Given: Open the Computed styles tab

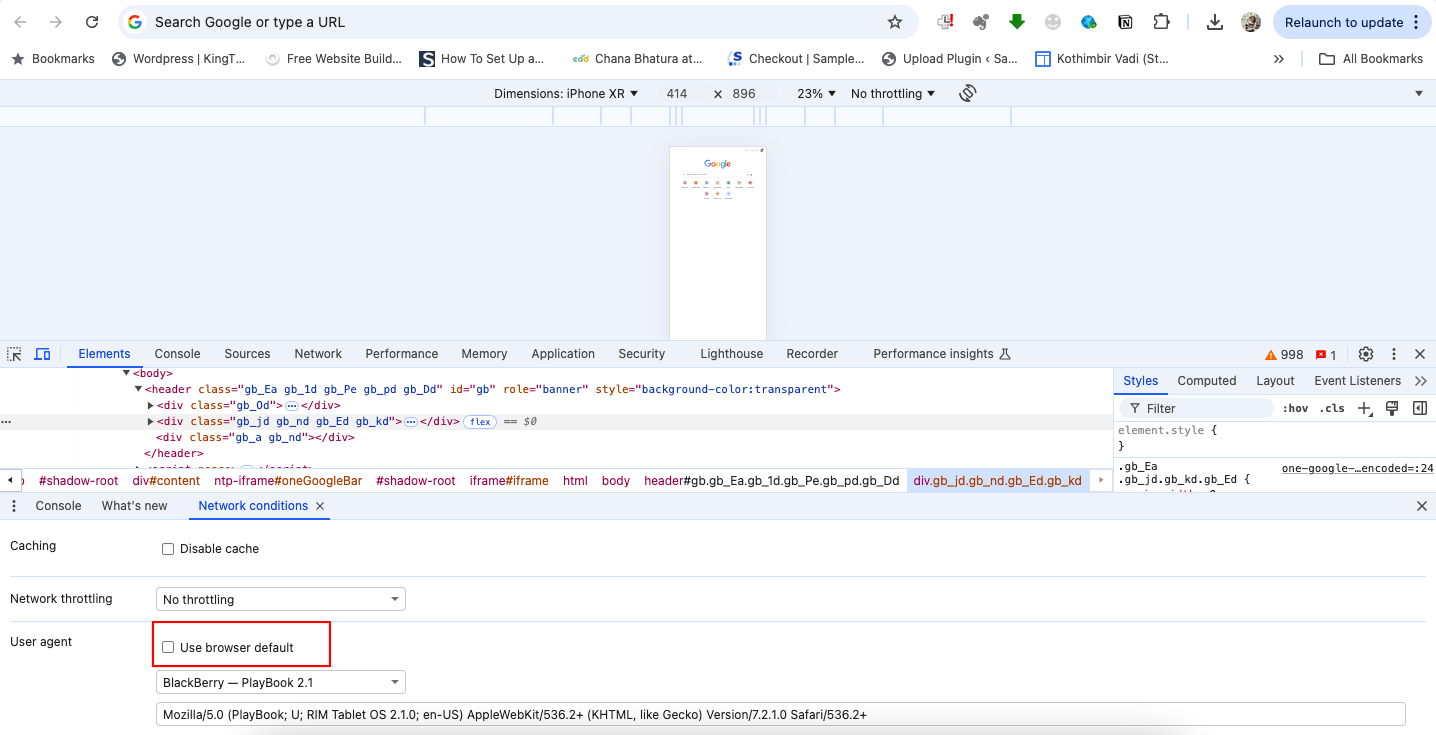Looking at the screenshot, I should tap(1207, 381).
